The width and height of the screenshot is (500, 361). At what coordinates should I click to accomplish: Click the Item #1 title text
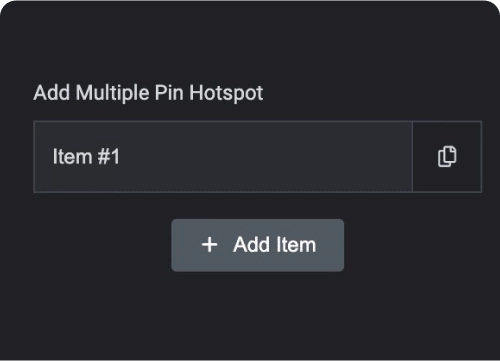point(86,156)
